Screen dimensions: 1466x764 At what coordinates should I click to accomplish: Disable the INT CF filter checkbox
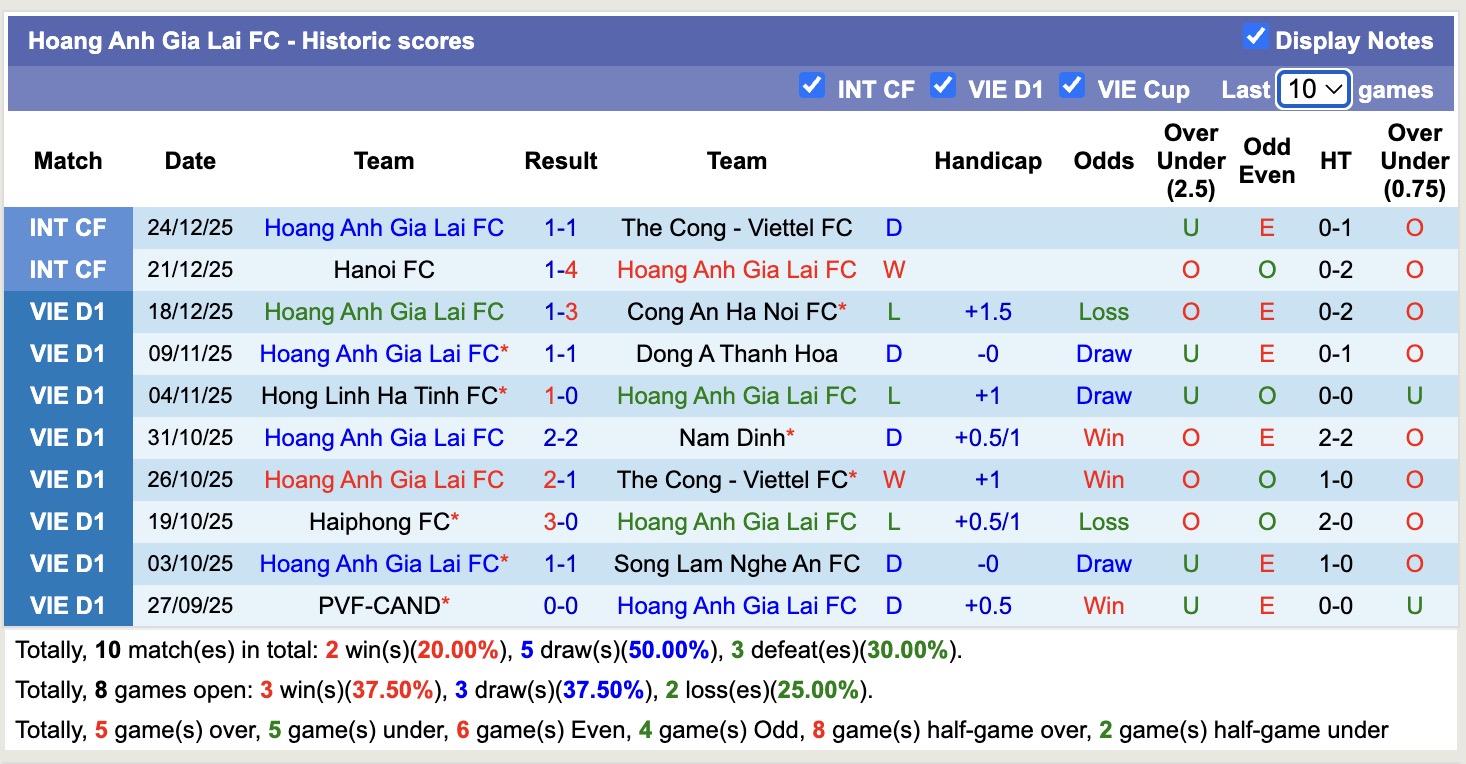point(812,88)
